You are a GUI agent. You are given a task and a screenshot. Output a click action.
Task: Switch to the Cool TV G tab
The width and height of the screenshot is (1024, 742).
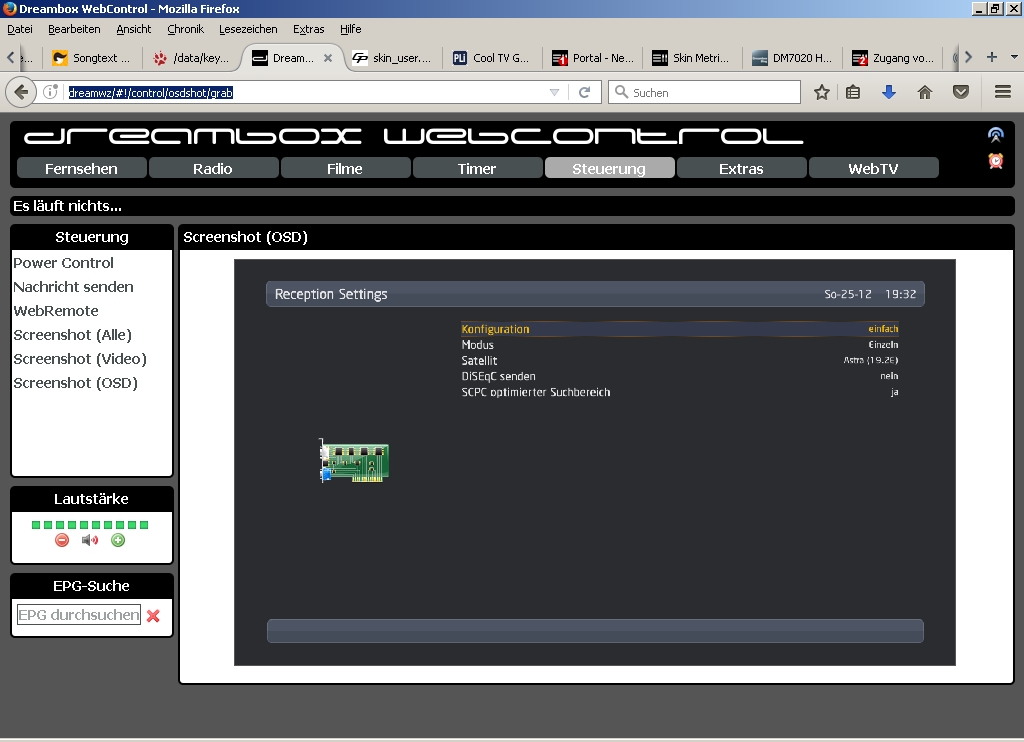tap(492, 58)
